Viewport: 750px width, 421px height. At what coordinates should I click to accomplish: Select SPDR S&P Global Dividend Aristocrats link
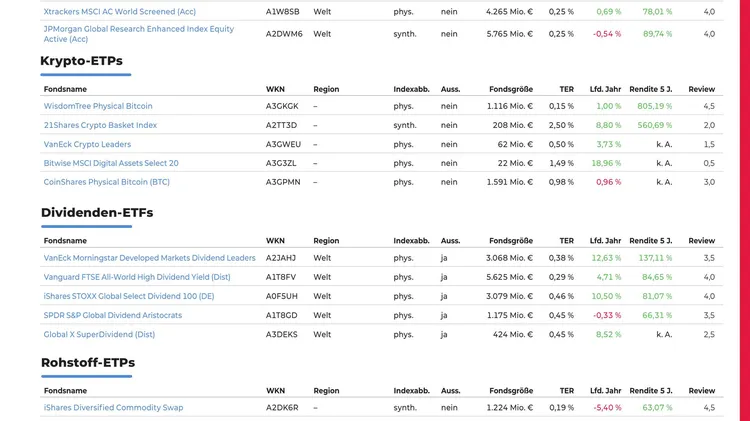(112, 315)
